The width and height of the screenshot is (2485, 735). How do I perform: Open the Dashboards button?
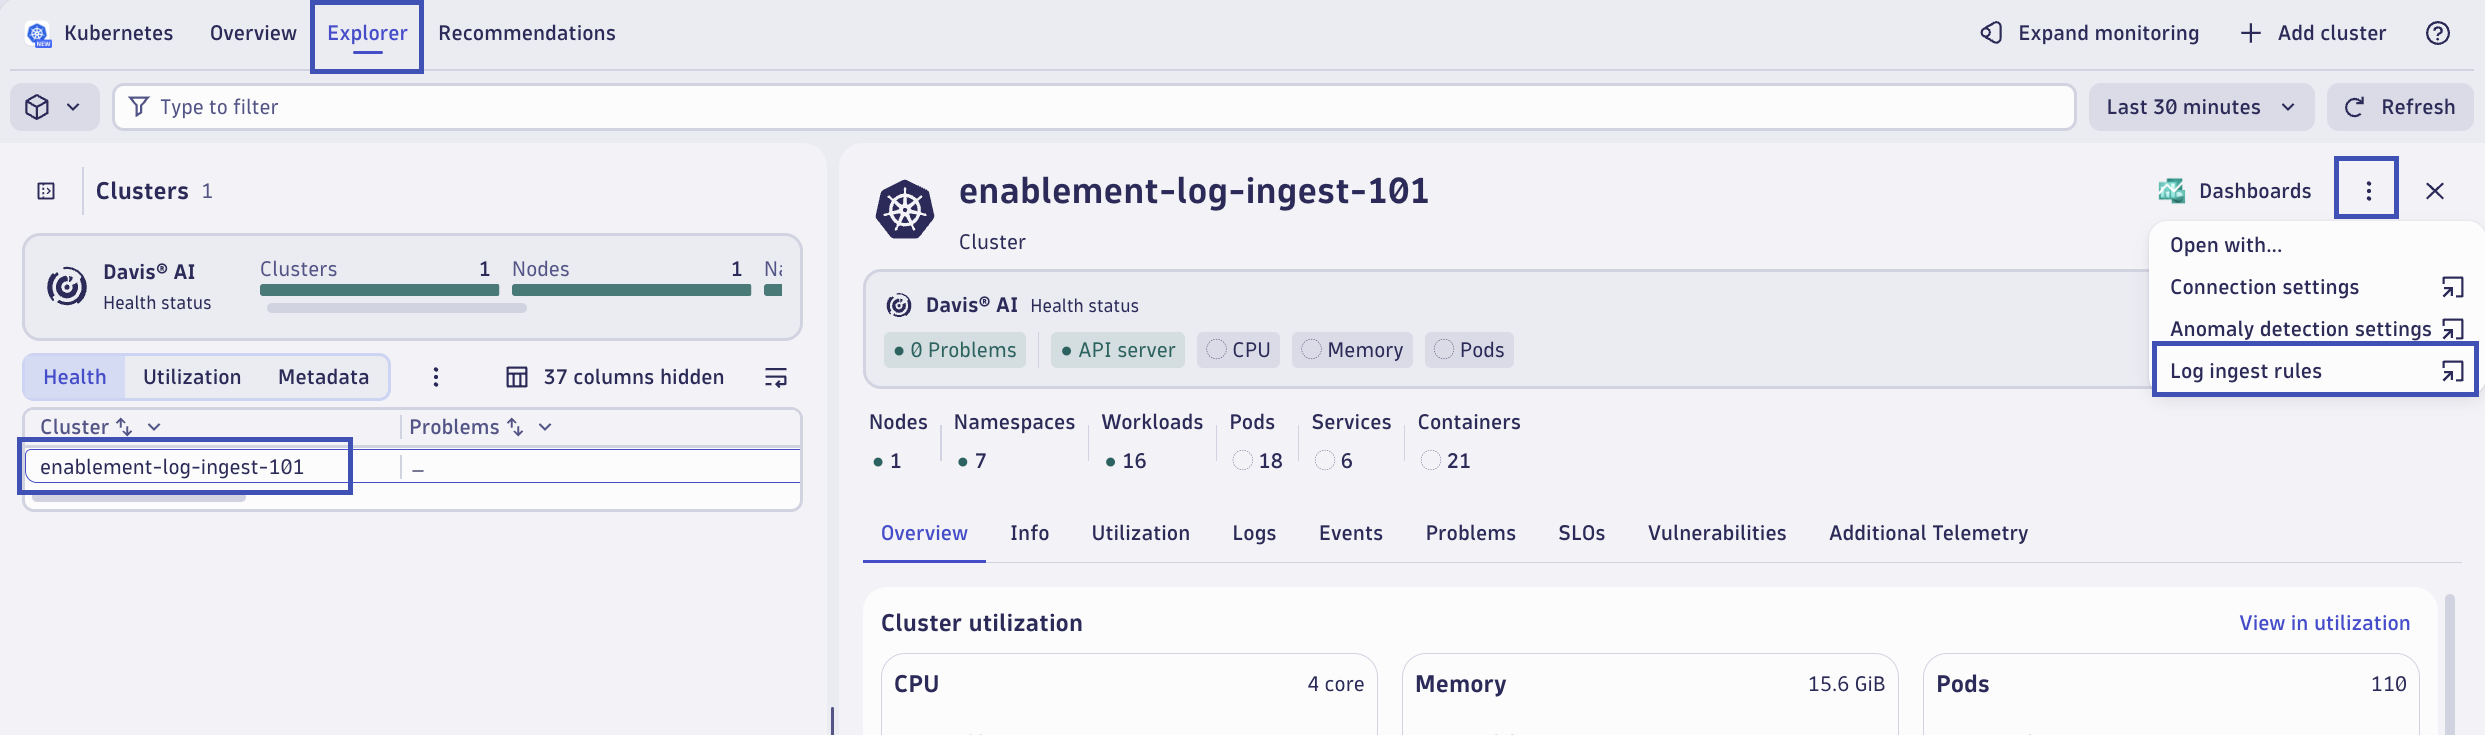[x=2235, y=191]
